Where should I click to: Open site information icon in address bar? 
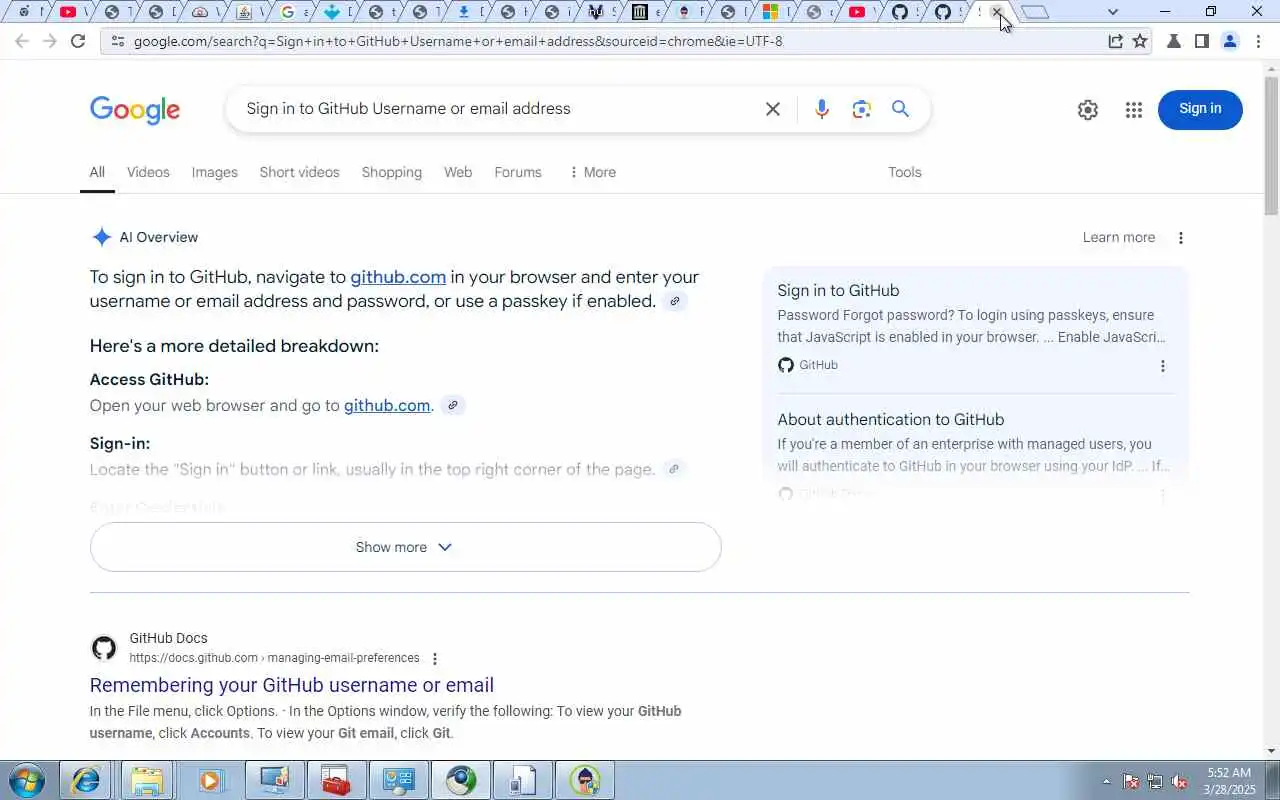117,41
